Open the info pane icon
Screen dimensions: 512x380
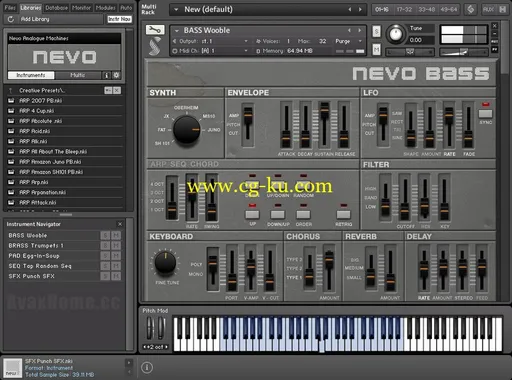tap(147, 367)
